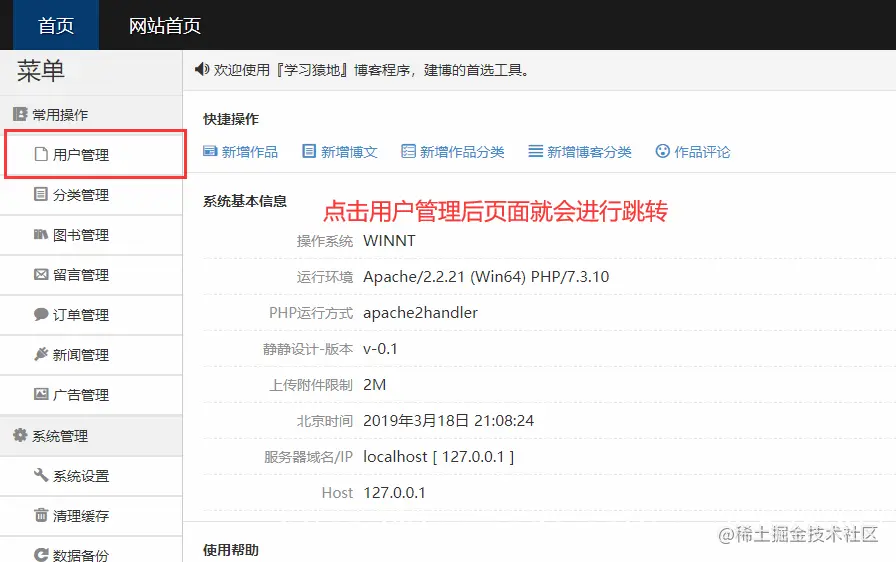896x562 pixels.
Task: Click the 快捷操作 heading
Action: [x=231, y=119]
